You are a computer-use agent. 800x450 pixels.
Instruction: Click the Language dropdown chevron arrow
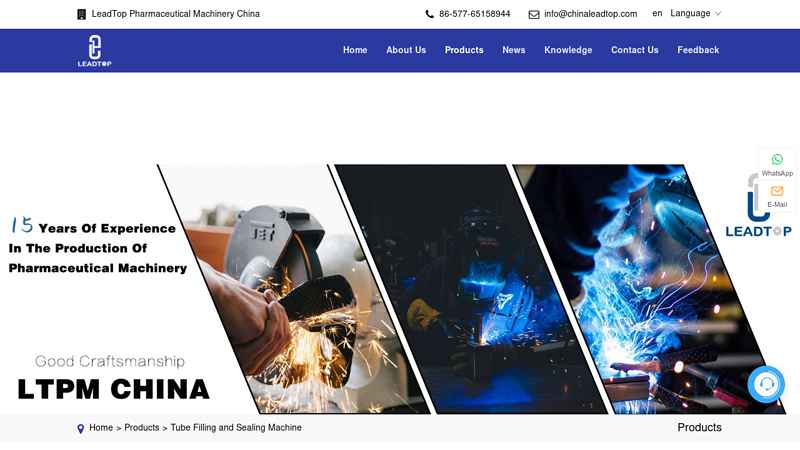click(718, 14)
